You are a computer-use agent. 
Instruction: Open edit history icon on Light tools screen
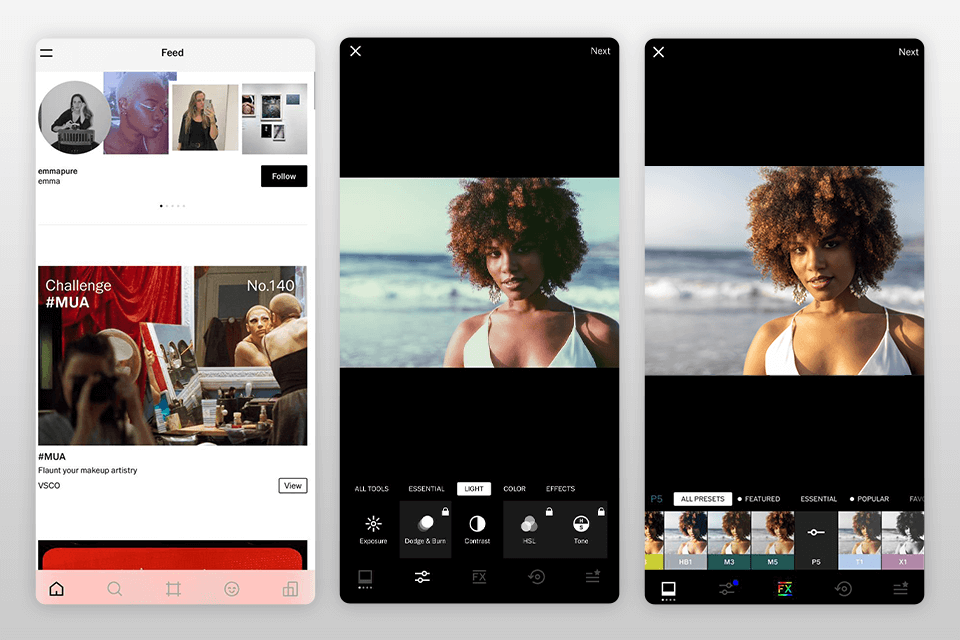pos(536,577)
